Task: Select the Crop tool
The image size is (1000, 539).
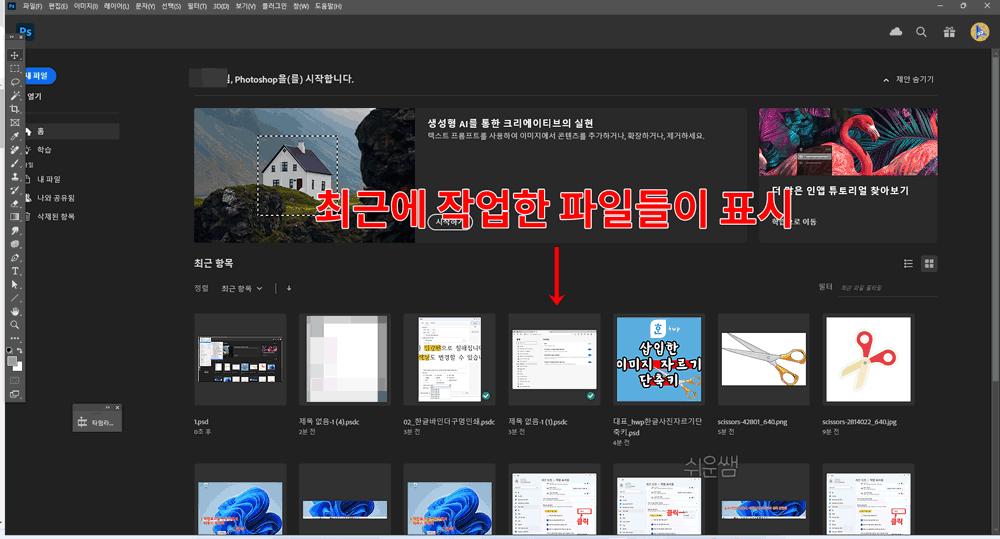Action: (x=15, y=109)
